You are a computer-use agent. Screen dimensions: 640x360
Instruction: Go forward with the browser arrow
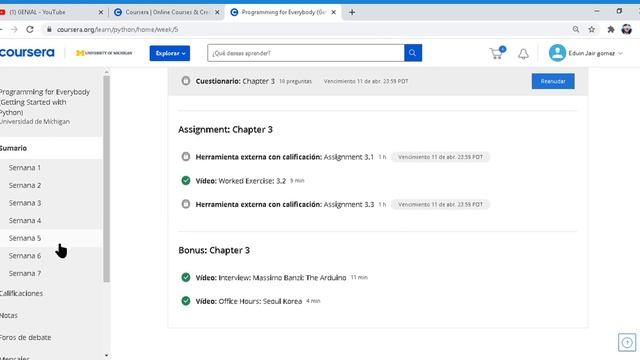coord(14,29)
